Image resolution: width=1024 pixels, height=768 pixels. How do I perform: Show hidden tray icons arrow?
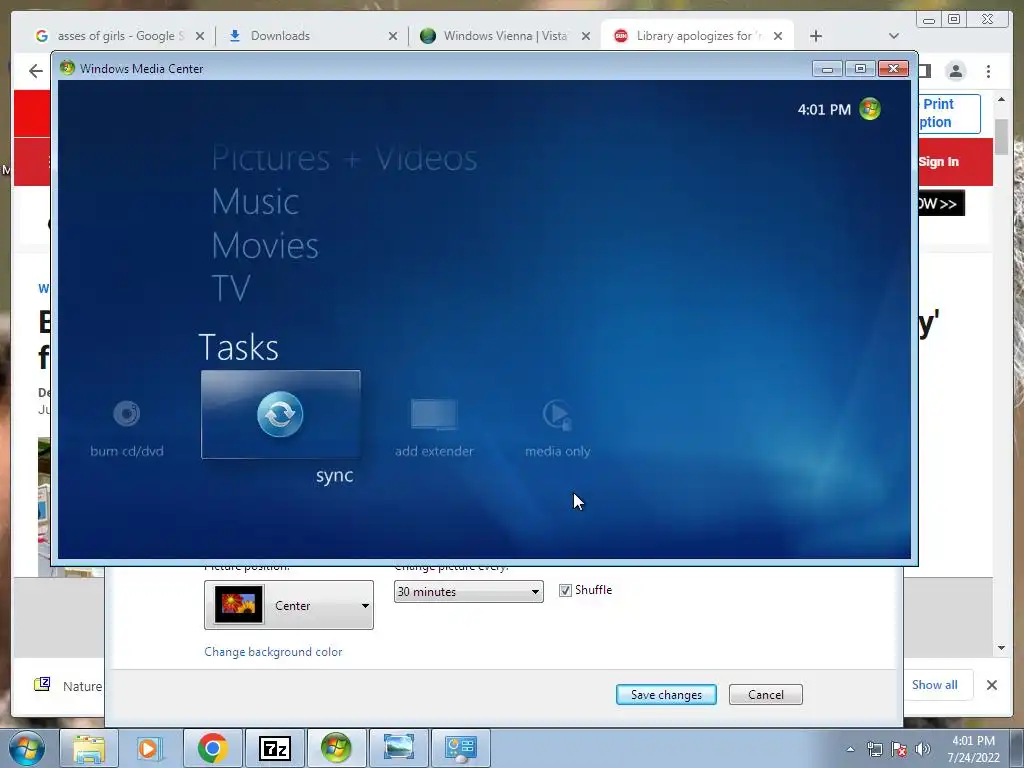(850, 749)
